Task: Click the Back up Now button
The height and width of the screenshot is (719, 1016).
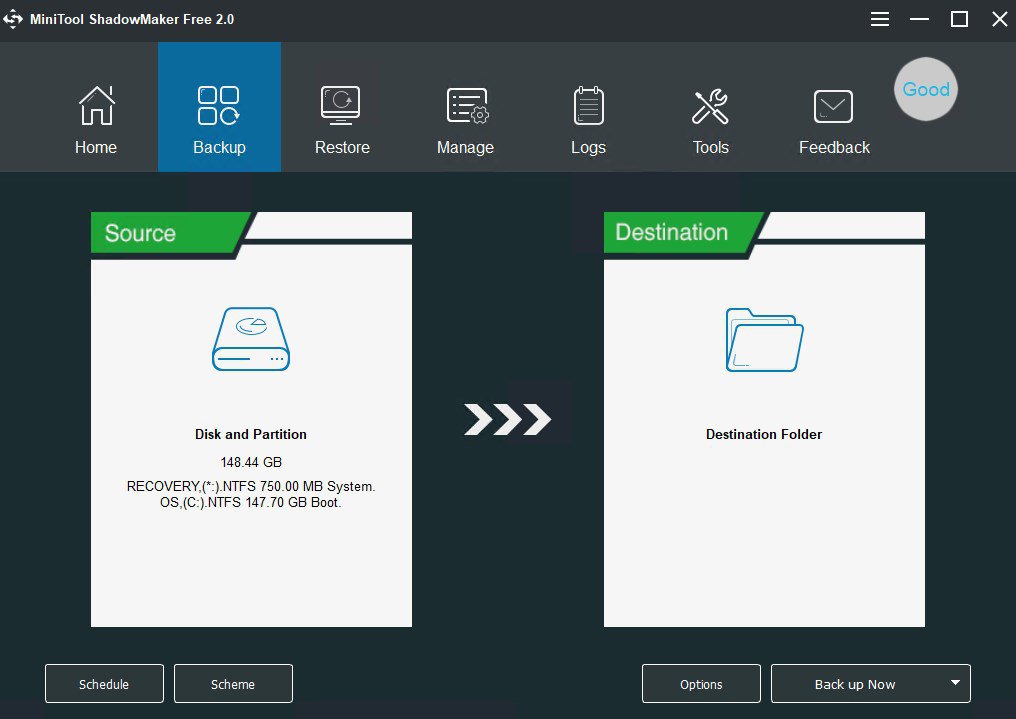Action: pos(854,684)
